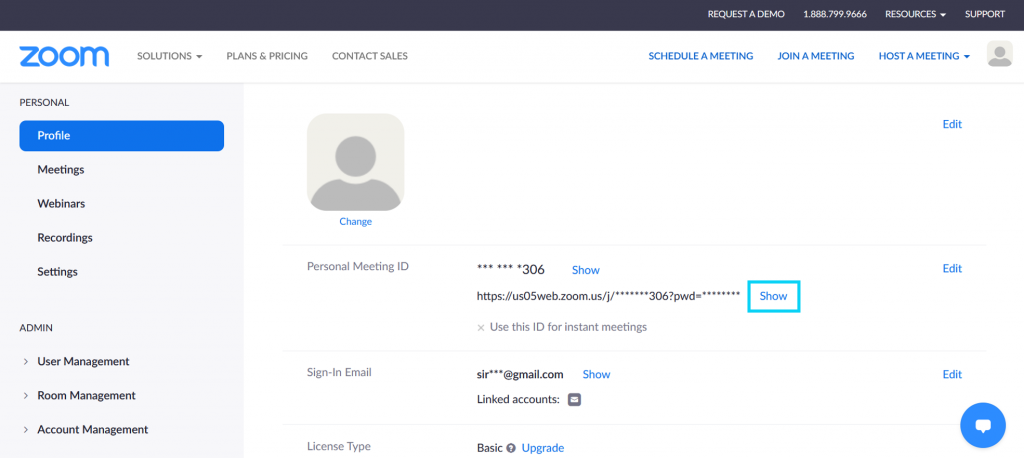
Task: Open the Solutions dropdown
Action: click(170, 56)
